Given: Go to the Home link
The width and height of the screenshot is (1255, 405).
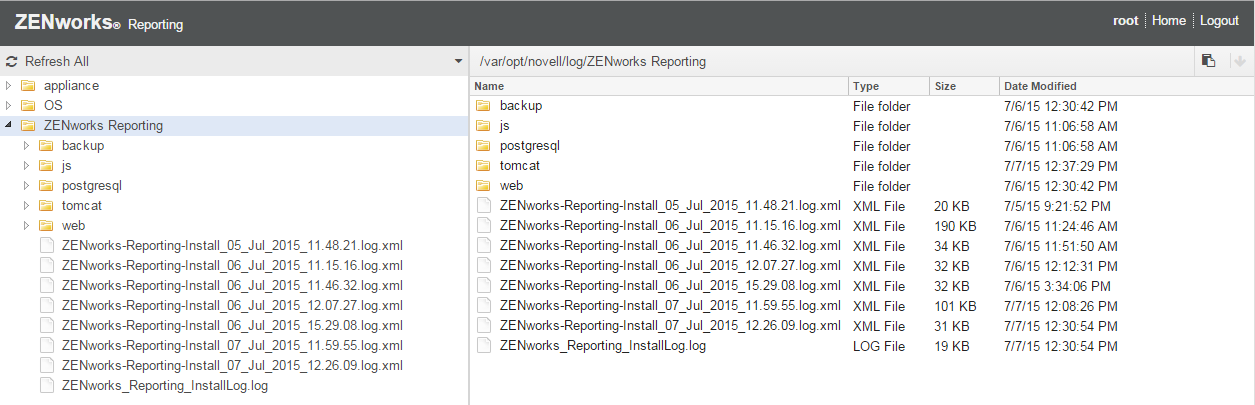Looking at the screenshot, I should coord(1169,21).
